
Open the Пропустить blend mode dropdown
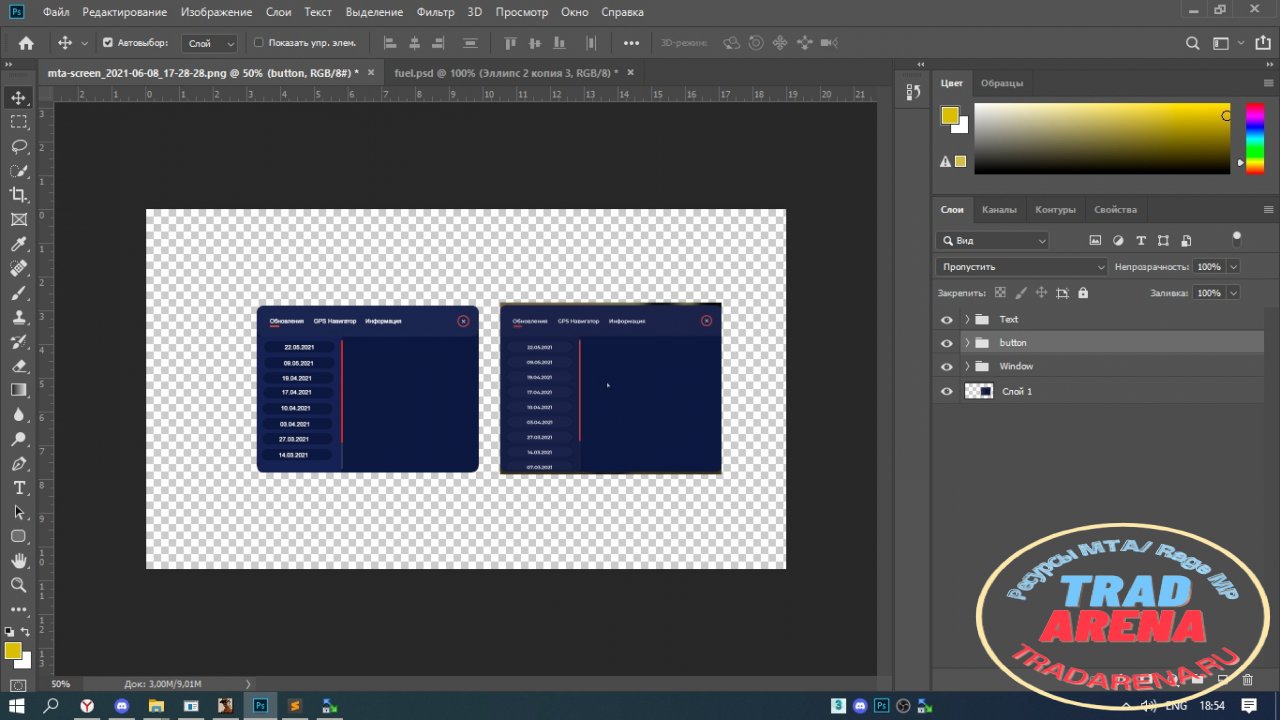coord(1022,267)
